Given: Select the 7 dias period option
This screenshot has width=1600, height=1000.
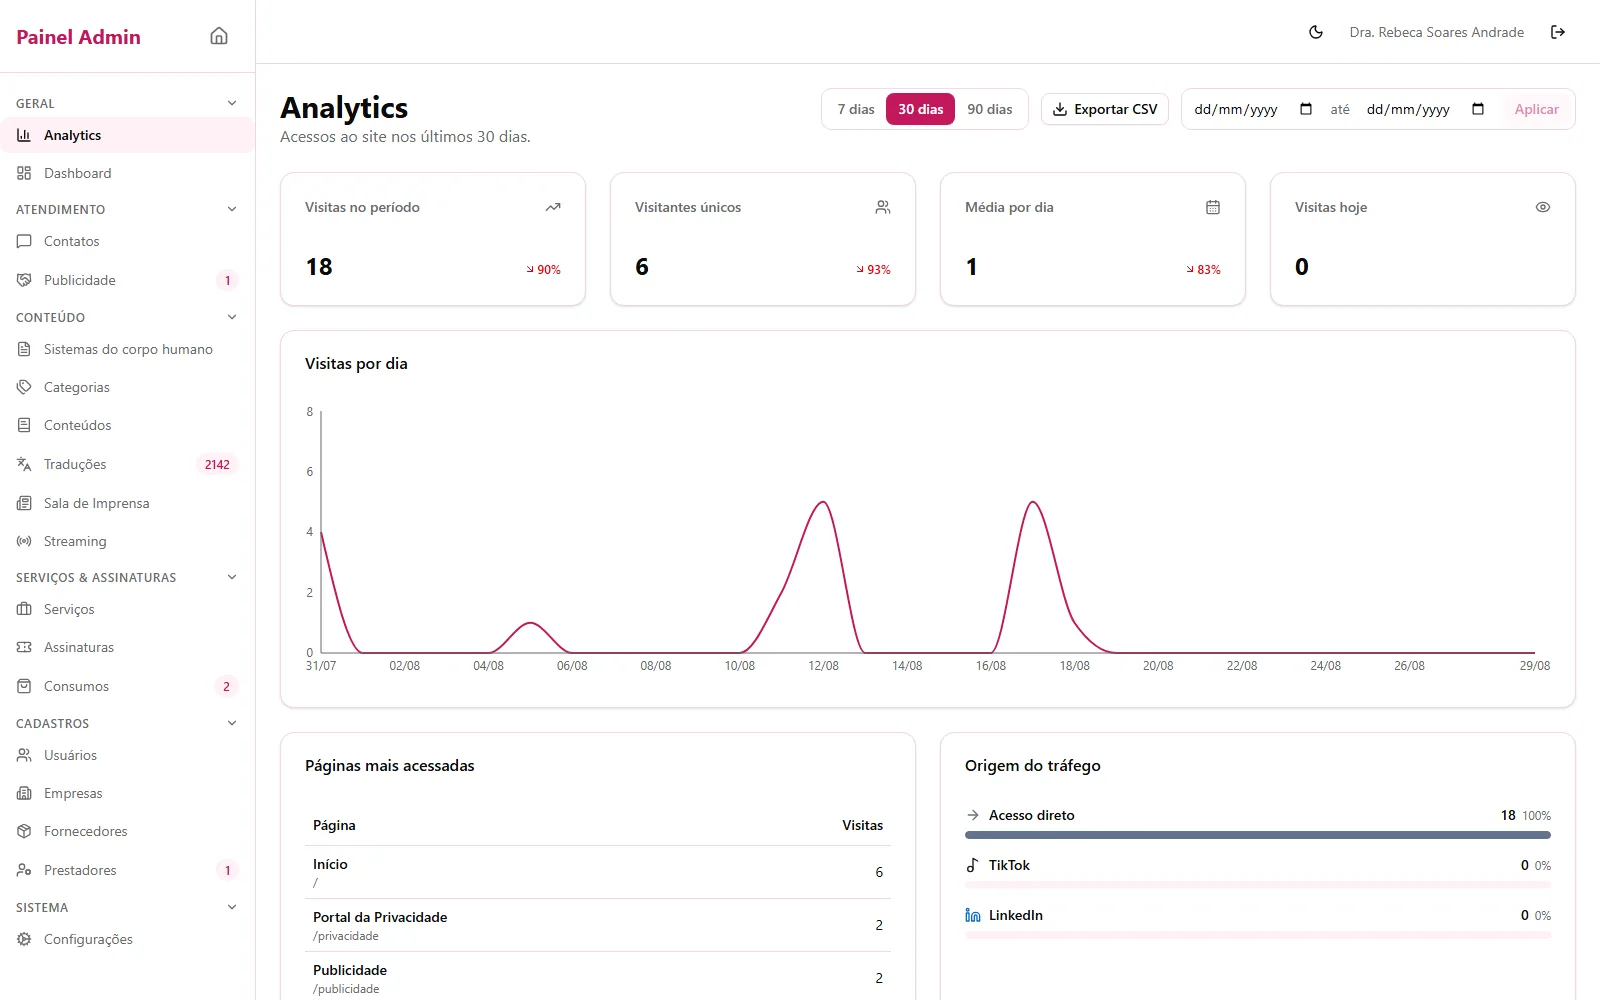Looking at the screenshot, I should (856, 109).
